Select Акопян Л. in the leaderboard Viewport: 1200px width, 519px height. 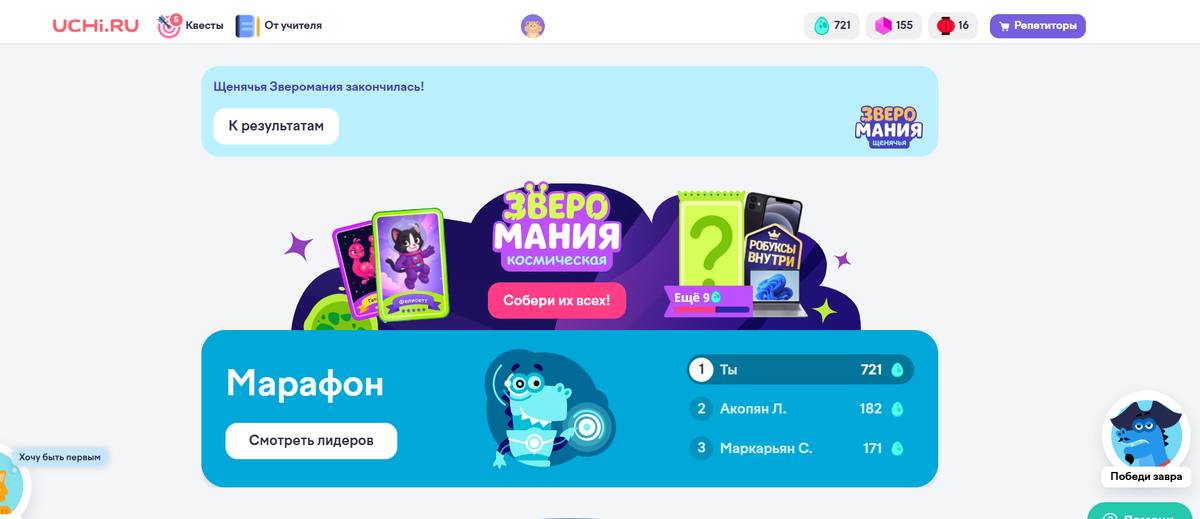pos(801,409)
